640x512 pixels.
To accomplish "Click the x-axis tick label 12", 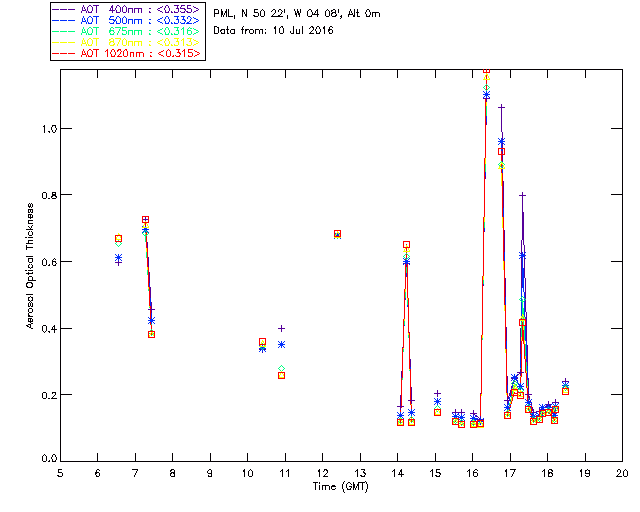I will coord(322,473).
